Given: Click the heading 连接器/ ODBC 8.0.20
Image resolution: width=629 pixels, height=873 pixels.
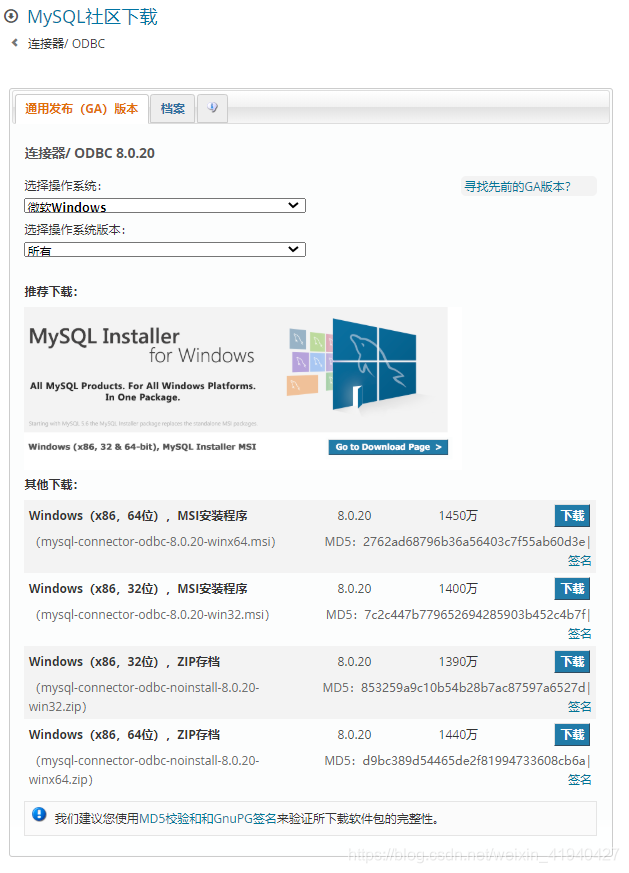Looking at the screenshot, I should tap(90, 153).
